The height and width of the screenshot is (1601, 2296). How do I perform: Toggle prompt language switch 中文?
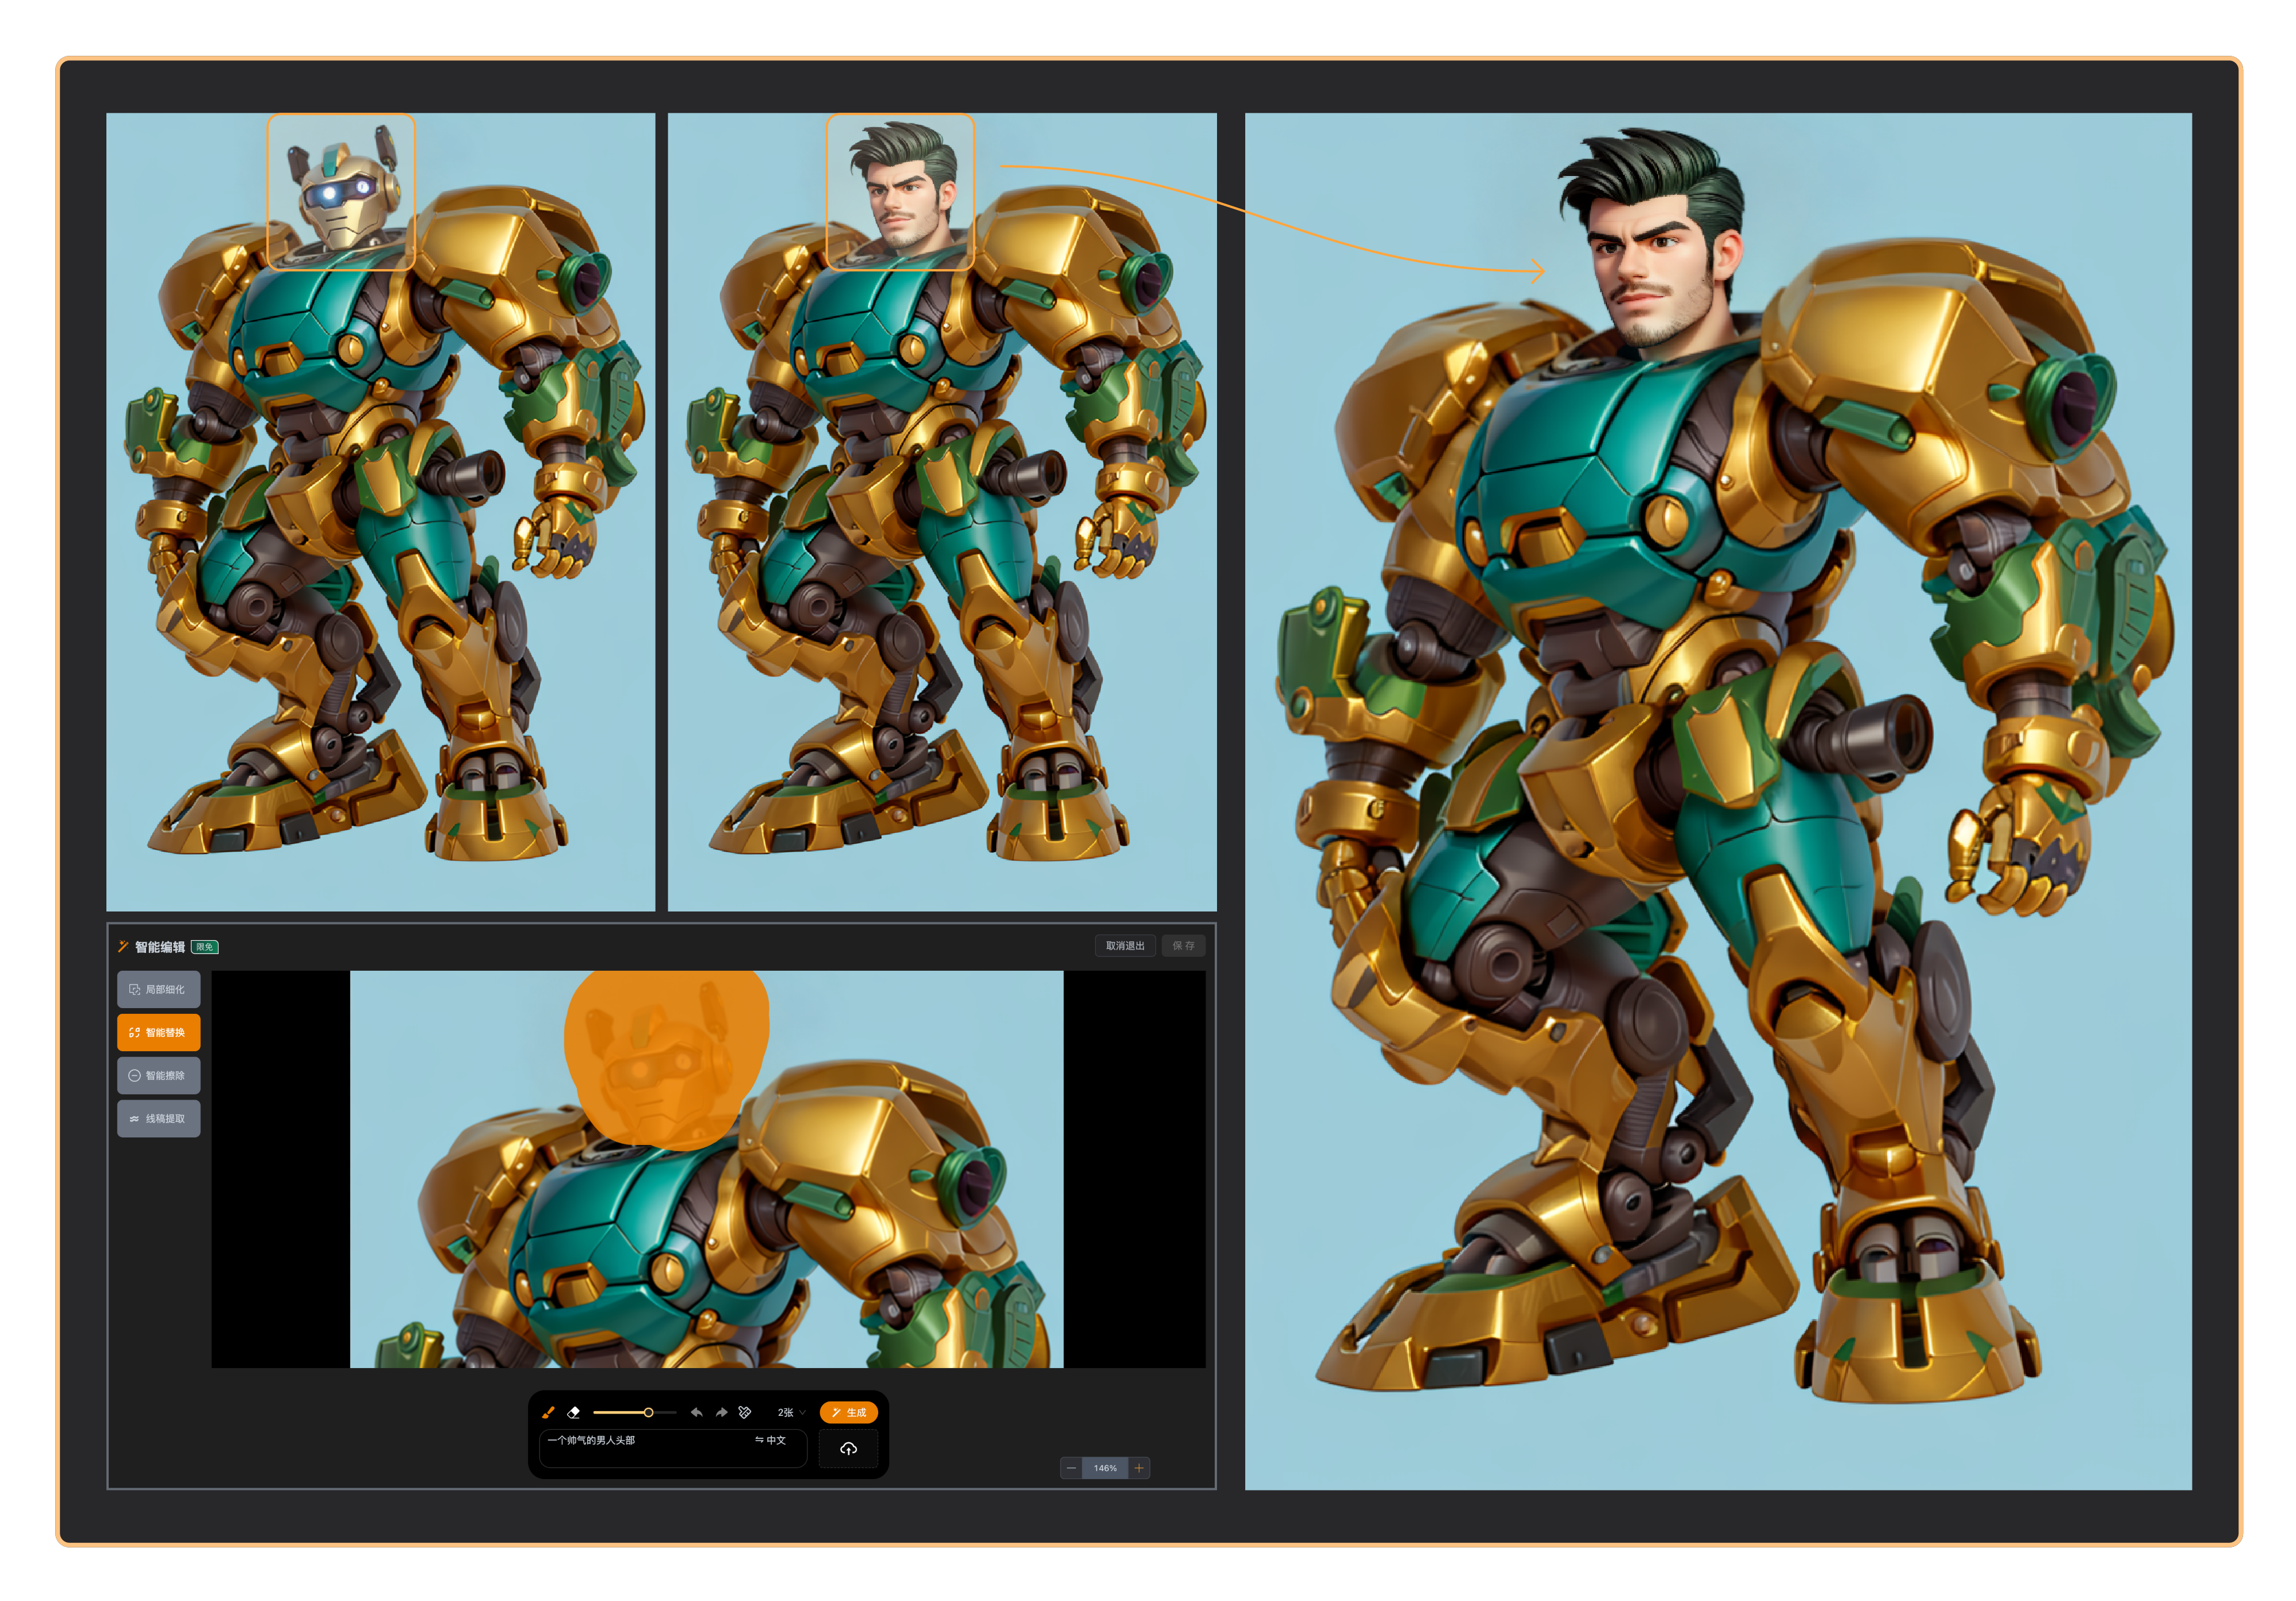770,1440
